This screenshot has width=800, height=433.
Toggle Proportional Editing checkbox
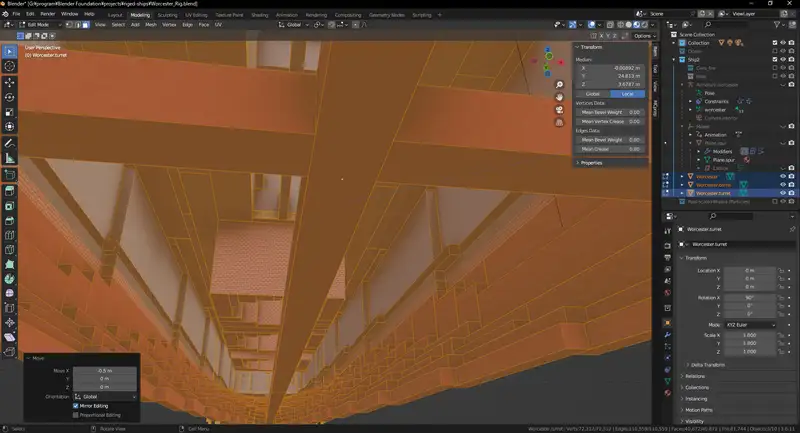[x=76, y=415]
